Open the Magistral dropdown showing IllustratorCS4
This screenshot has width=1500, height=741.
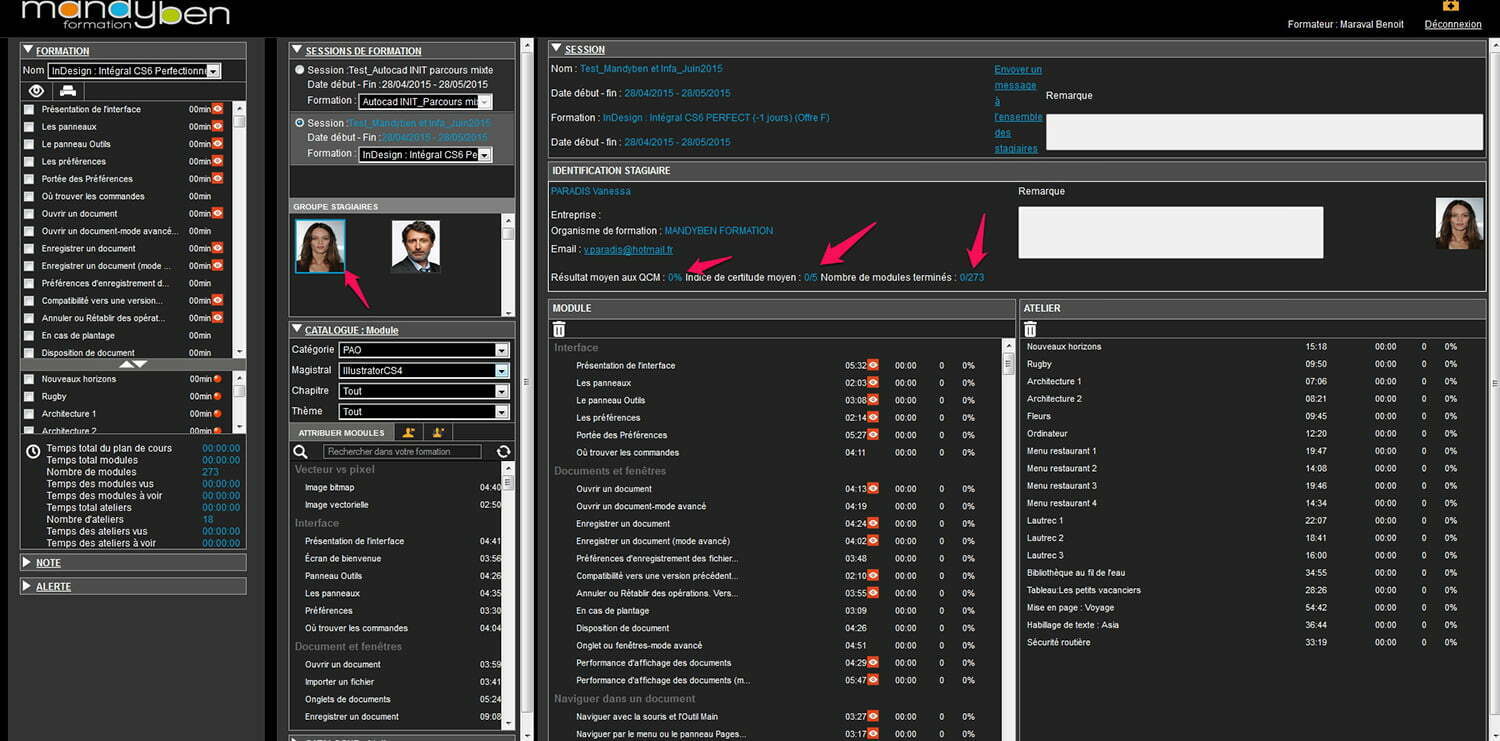(423, 371)
